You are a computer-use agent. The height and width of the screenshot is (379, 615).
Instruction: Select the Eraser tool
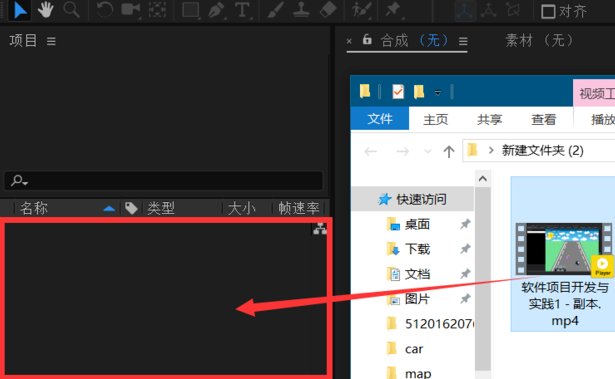tap(328, 10)
